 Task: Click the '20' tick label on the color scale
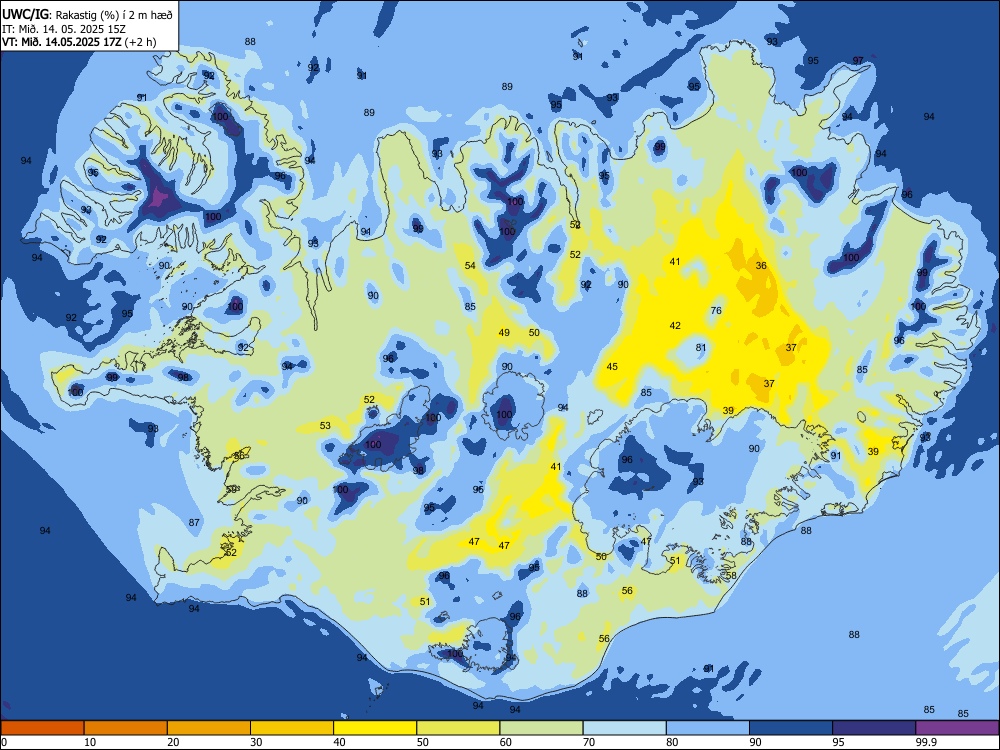click(173, 742)
